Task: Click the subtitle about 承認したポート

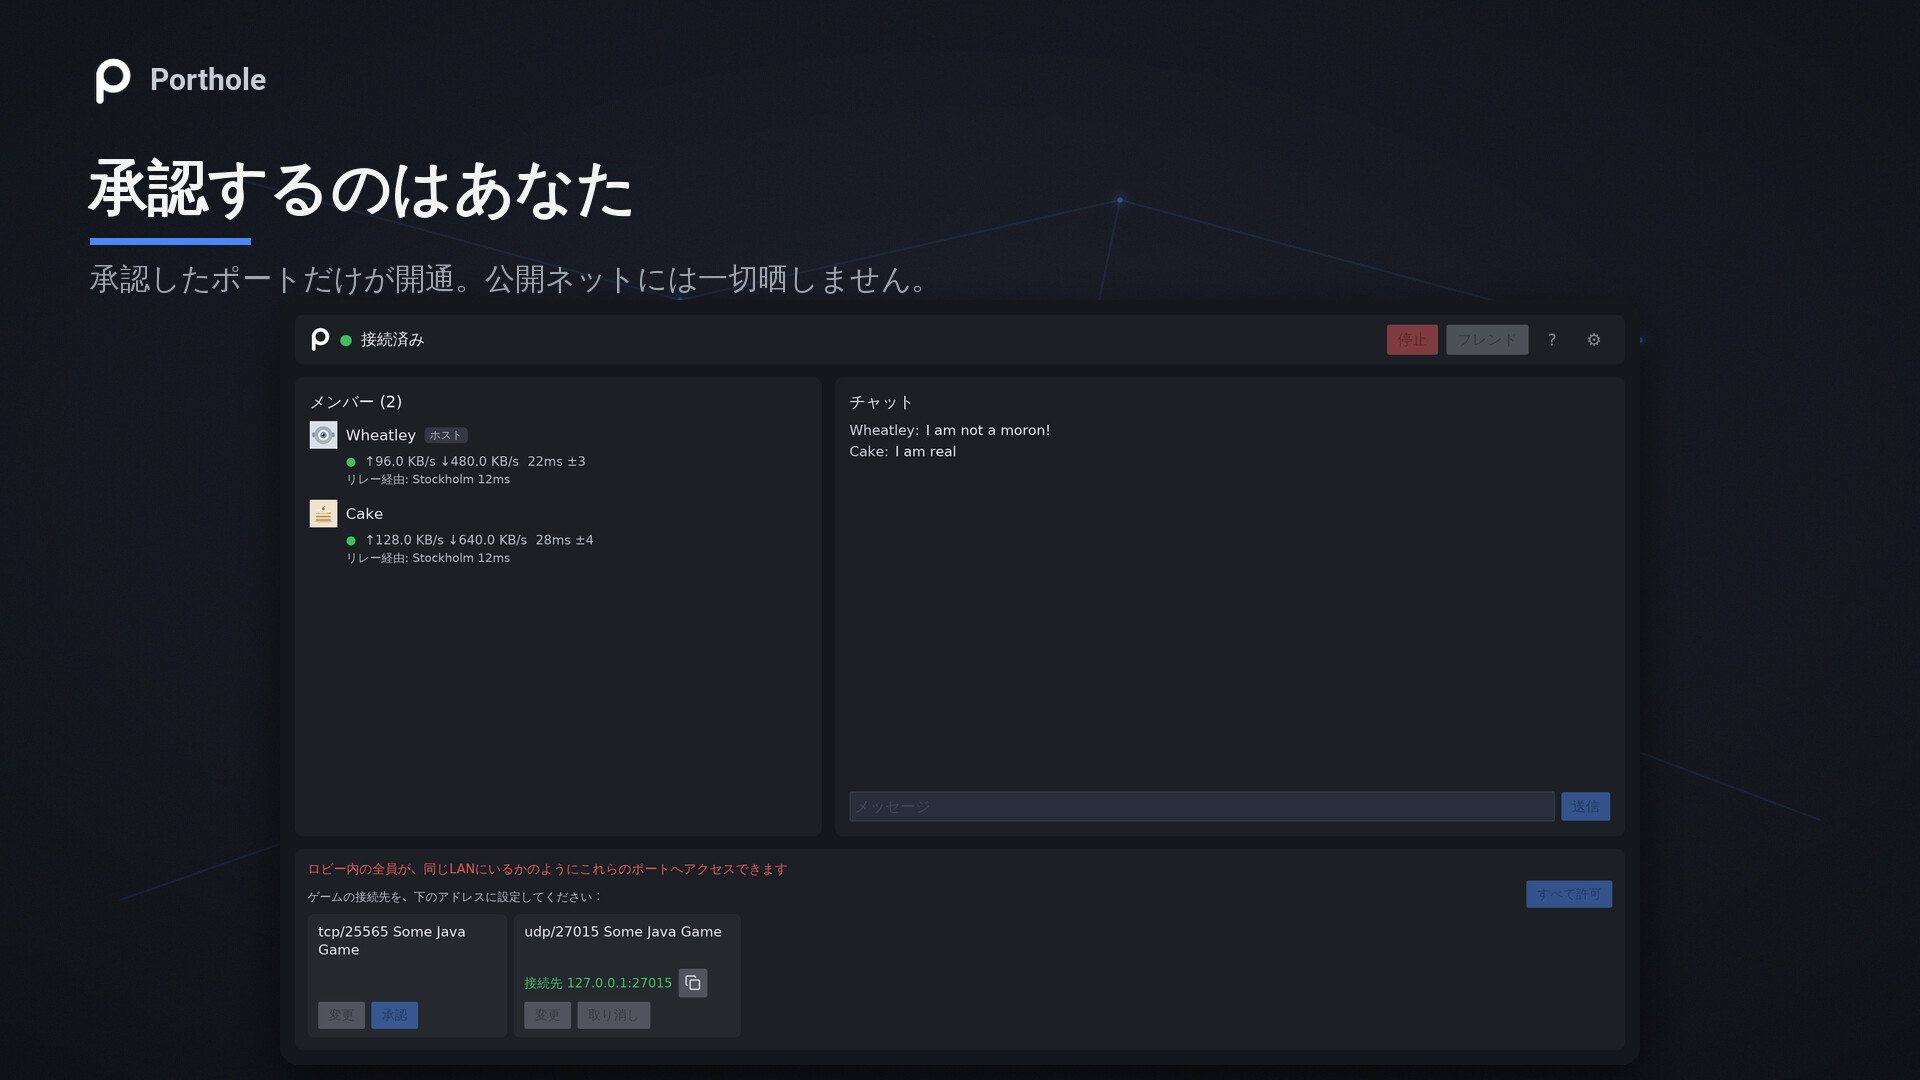Action: (x=509, y=279)
